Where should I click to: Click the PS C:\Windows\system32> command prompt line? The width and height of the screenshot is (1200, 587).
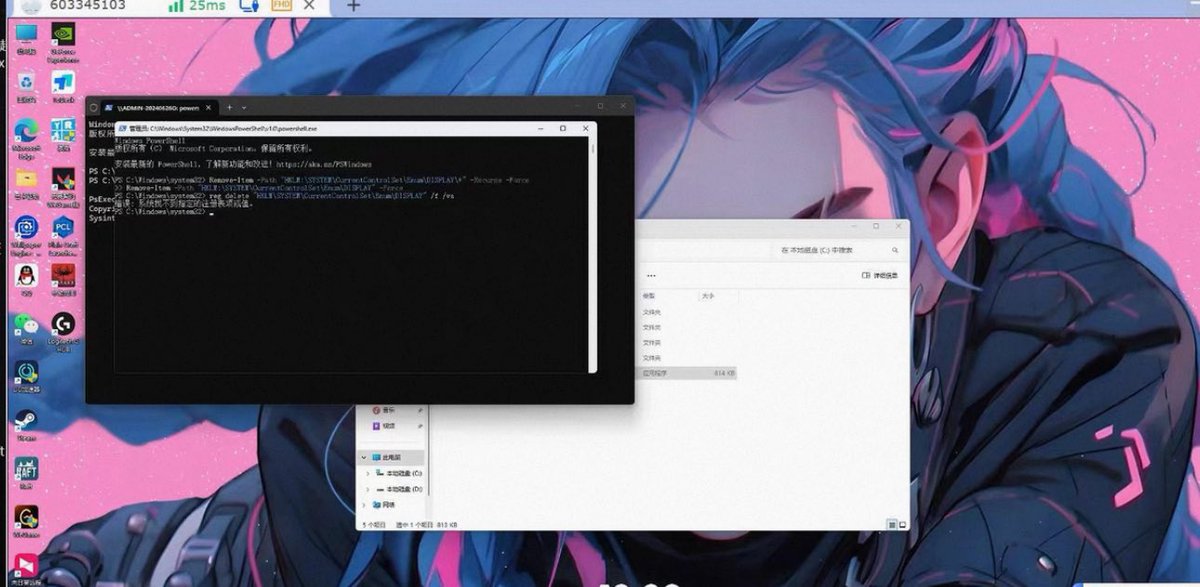pyautogui.click(x=164, y=212)
